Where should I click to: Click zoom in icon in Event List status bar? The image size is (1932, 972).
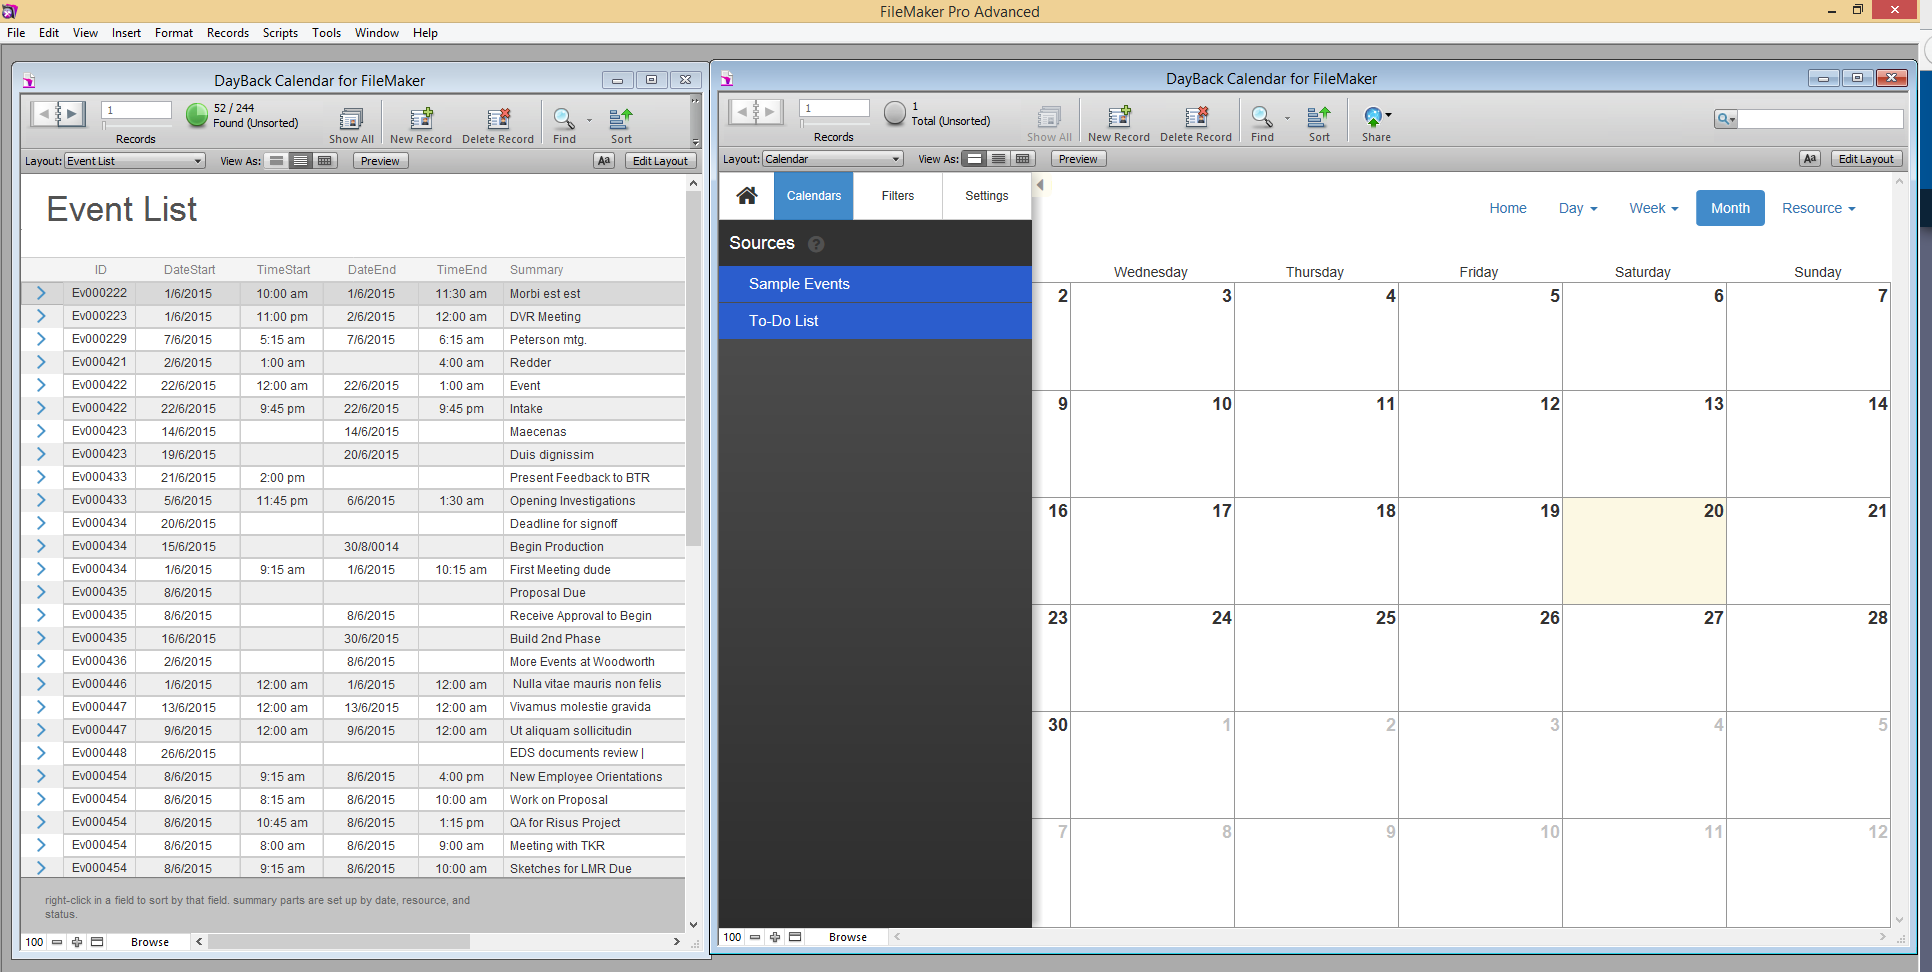[77, 942]
